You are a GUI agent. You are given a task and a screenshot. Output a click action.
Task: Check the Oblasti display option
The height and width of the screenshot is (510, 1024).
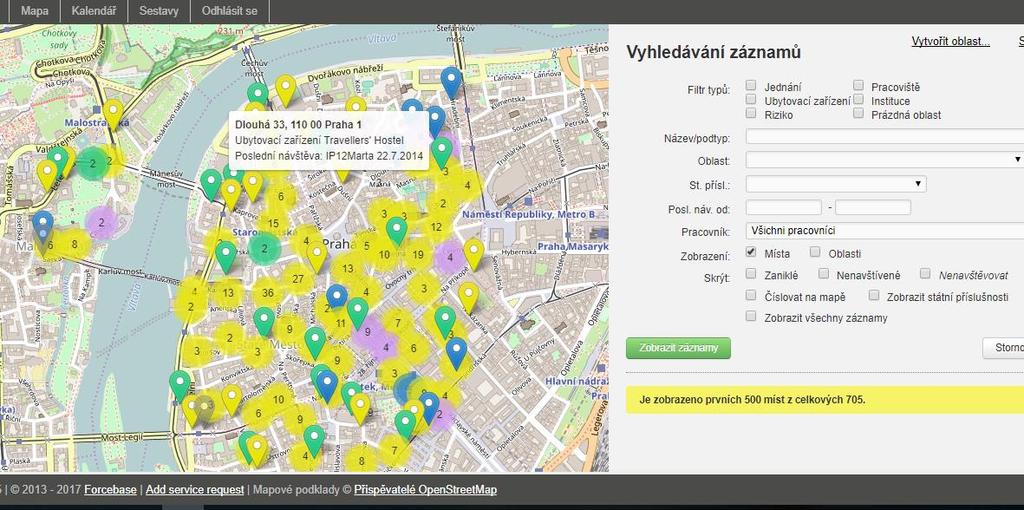[815, 252]
